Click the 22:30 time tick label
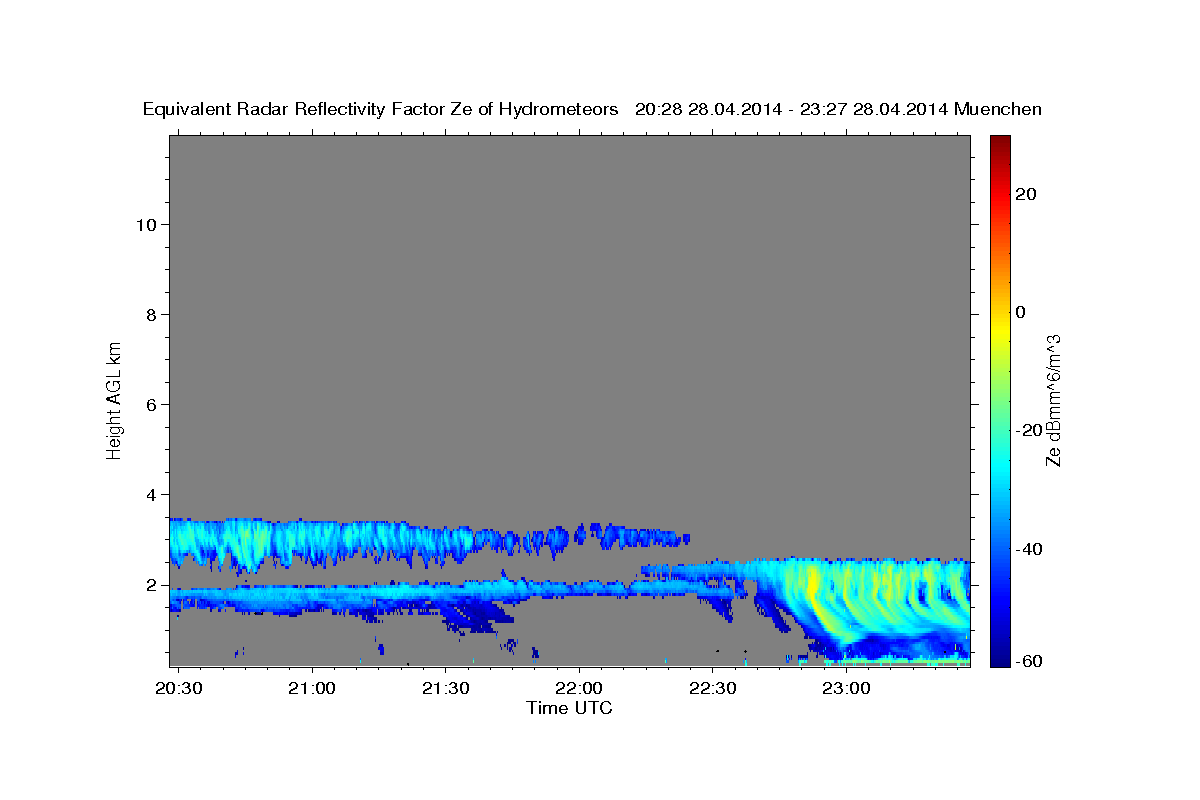The image size is (1200, 800). [712, 688]
